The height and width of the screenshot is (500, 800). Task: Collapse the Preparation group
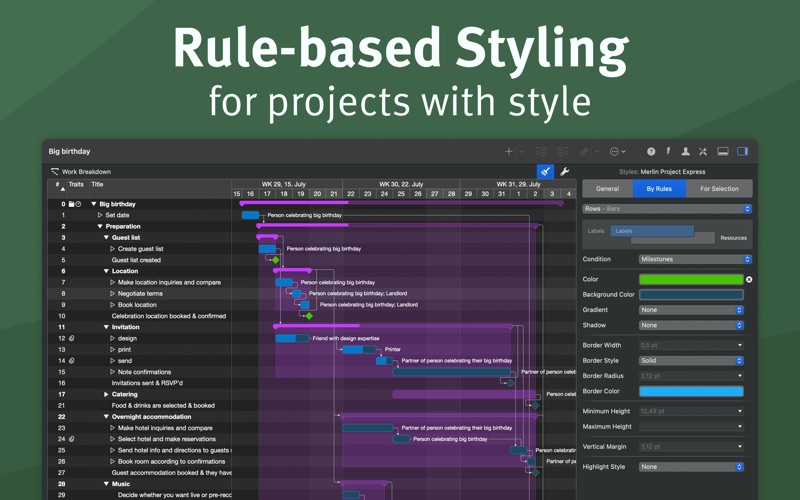100,227
